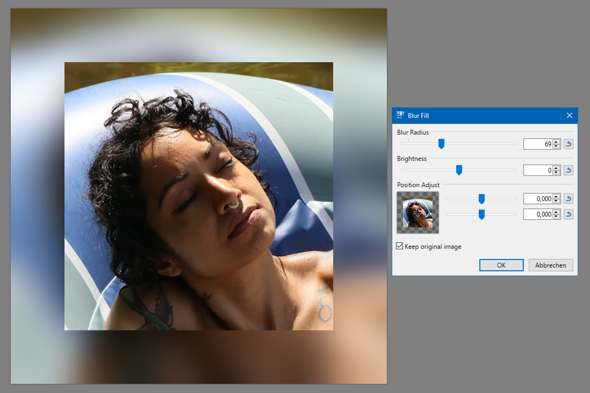
Task: Click the Brightness slider handle
Action: 459,170
